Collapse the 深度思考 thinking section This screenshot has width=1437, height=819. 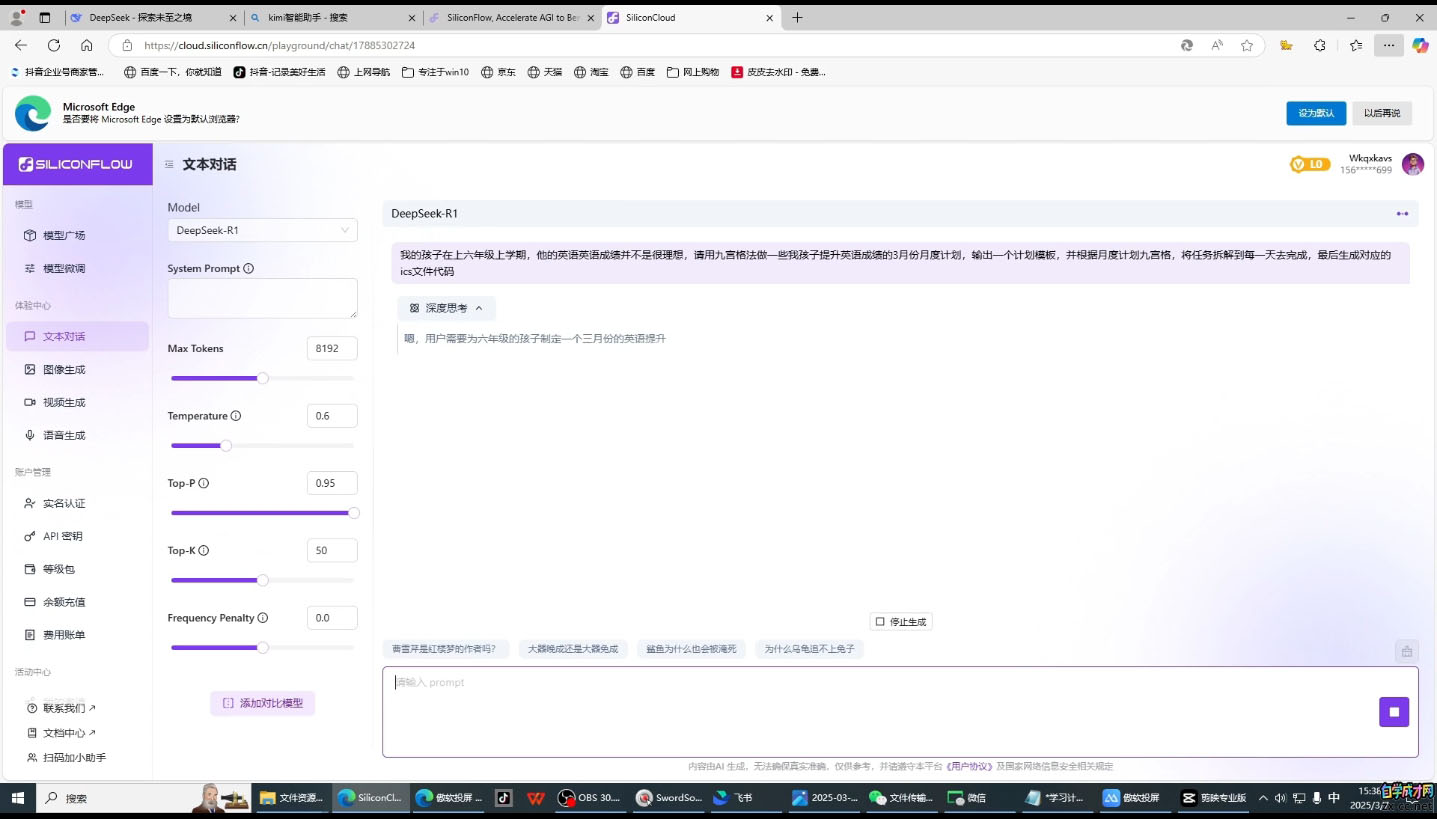[x=446, y=308]
